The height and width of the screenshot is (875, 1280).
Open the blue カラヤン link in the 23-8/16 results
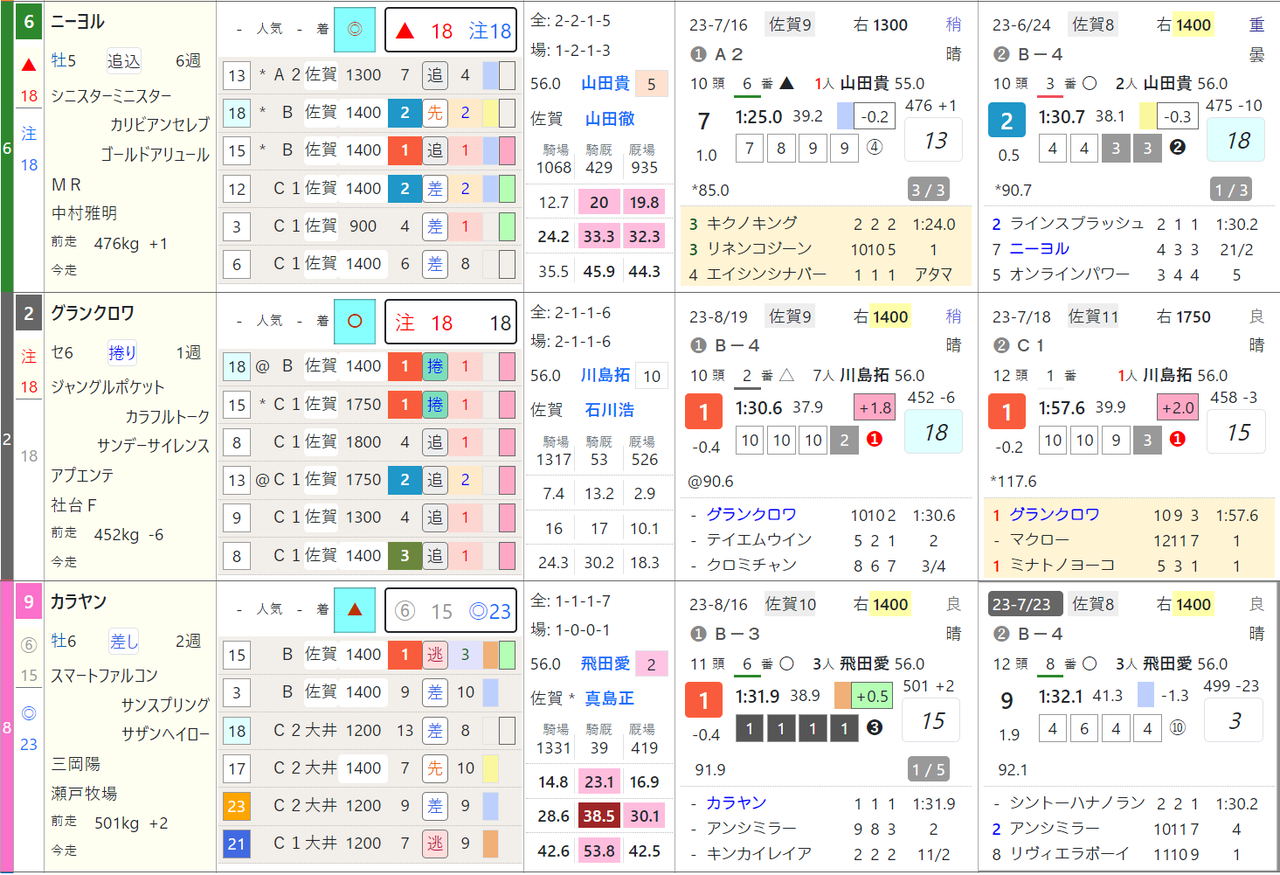click(x=736, y=803)
